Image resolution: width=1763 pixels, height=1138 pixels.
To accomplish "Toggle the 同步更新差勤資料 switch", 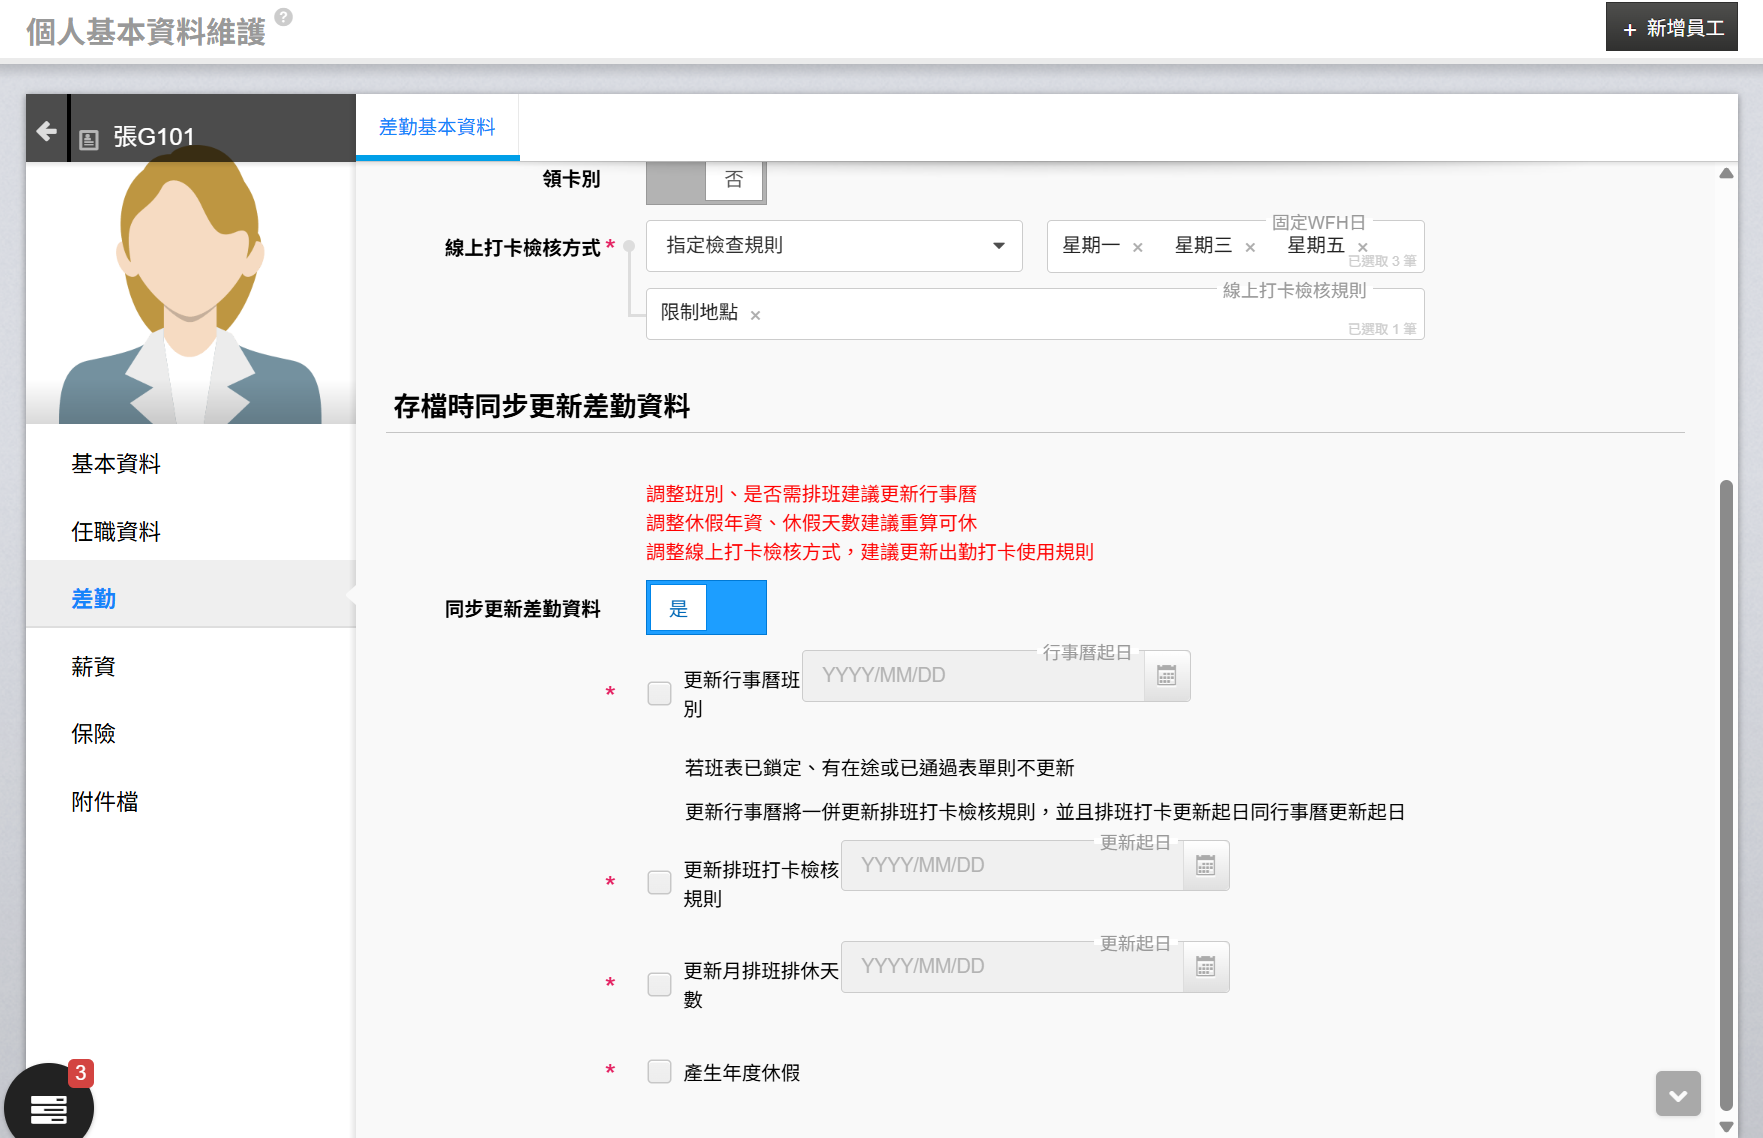I will [x=706, y=608].
